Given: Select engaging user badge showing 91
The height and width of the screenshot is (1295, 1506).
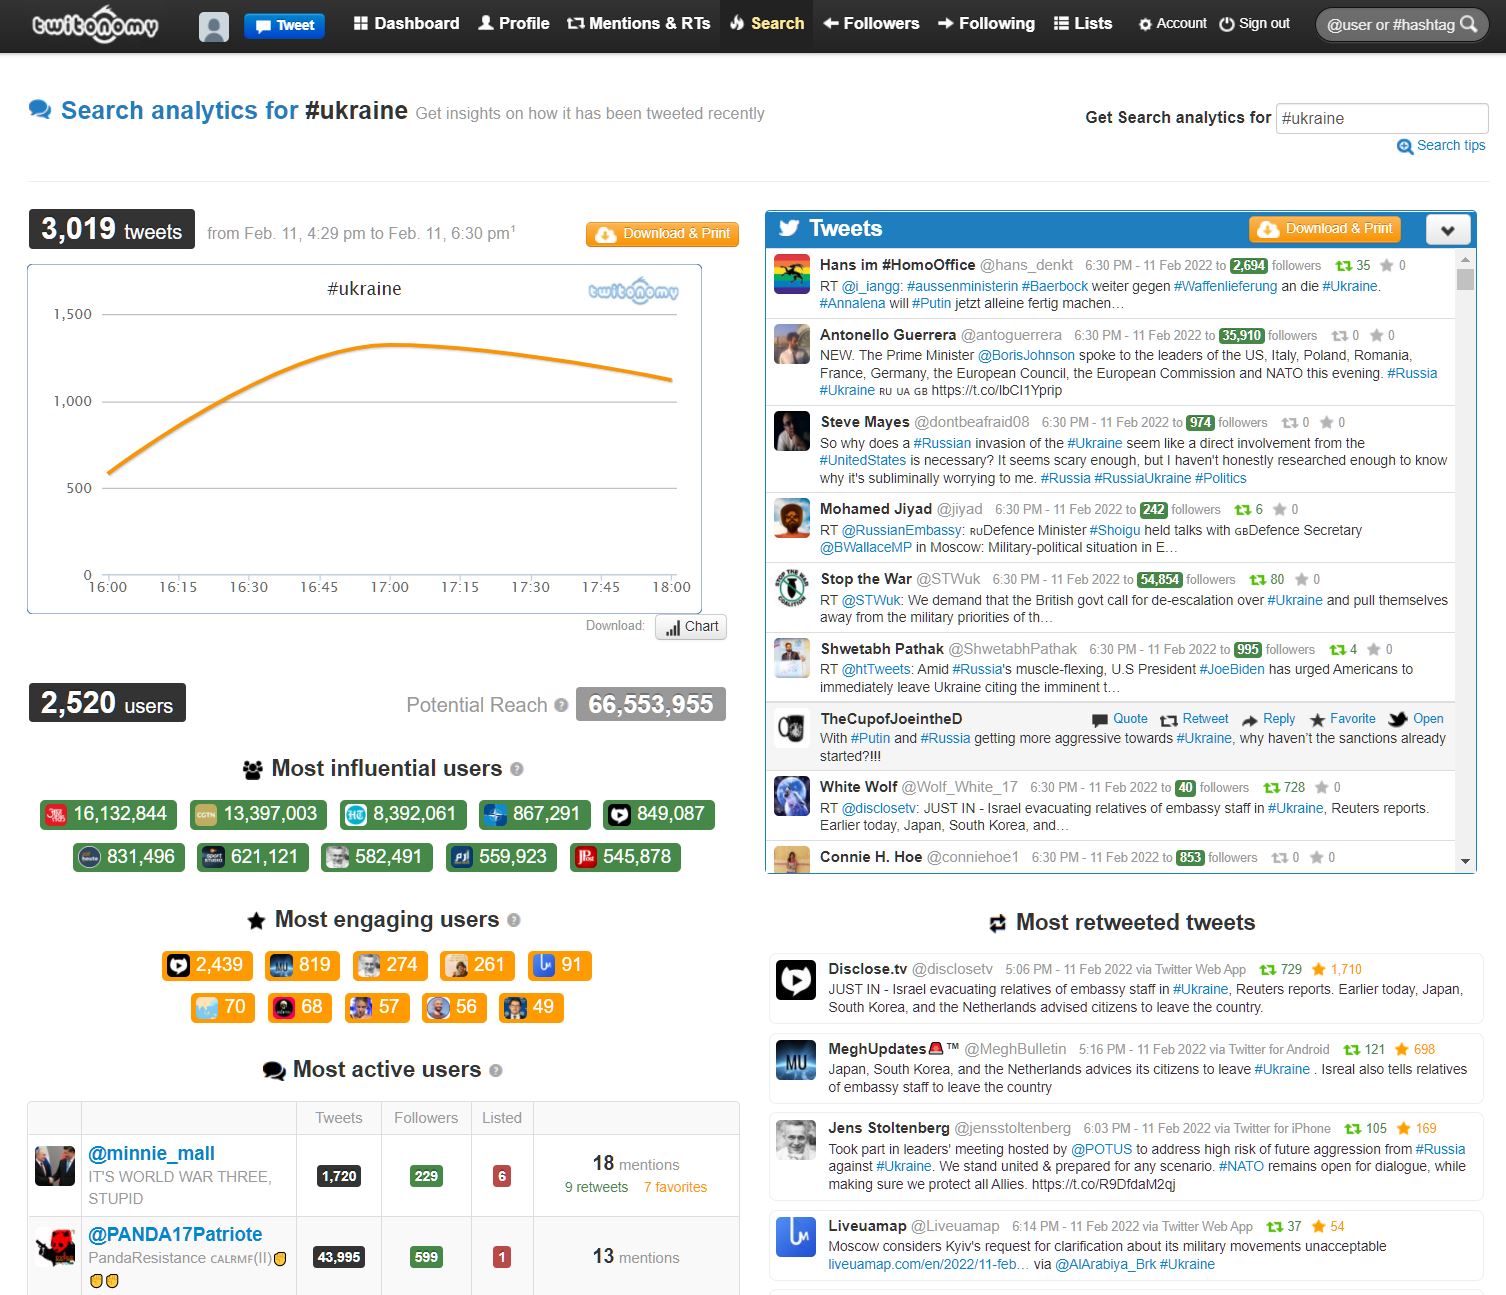Looking at the screenshot, I should pyautogui.click(x=559, y=965).
